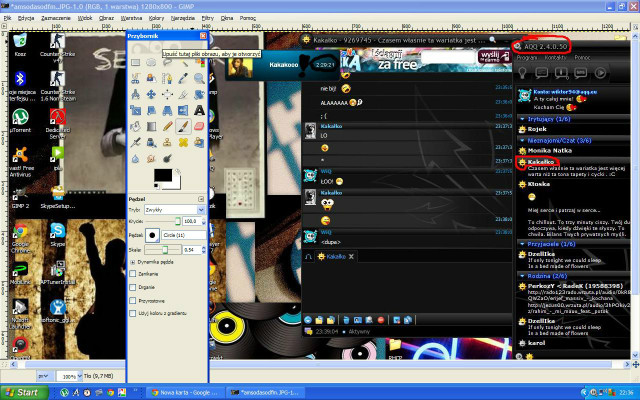Open tool options panel menu beside Pędzel heading
The height and width of the screenshot is (400, 640).
(x=201, y=199)
